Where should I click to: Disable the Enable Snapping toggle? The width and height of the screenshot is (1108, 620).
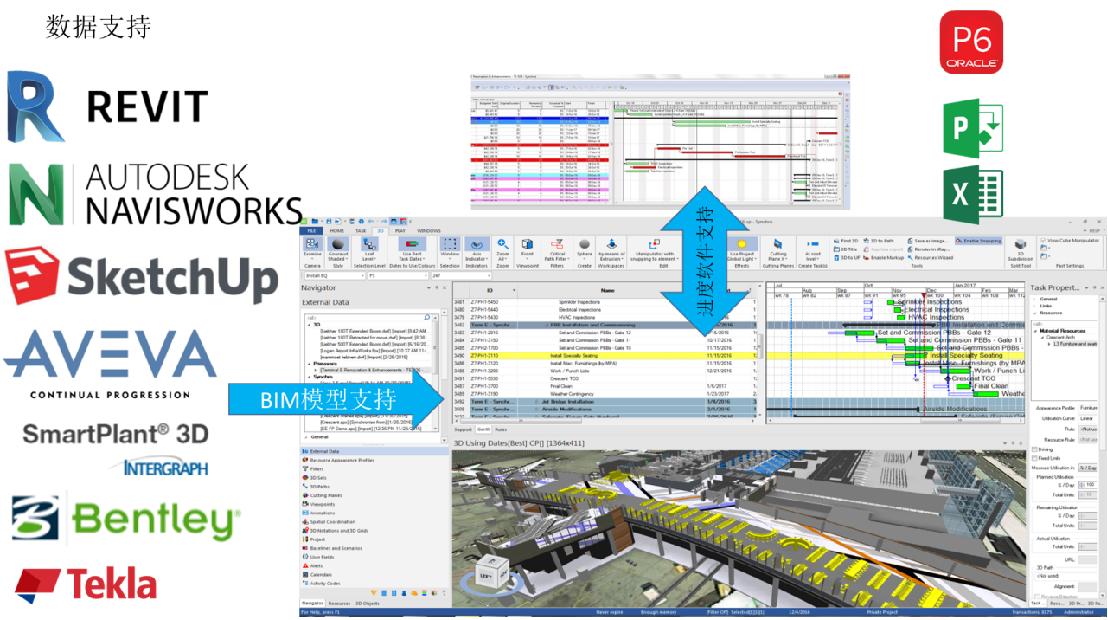(981, 240)
